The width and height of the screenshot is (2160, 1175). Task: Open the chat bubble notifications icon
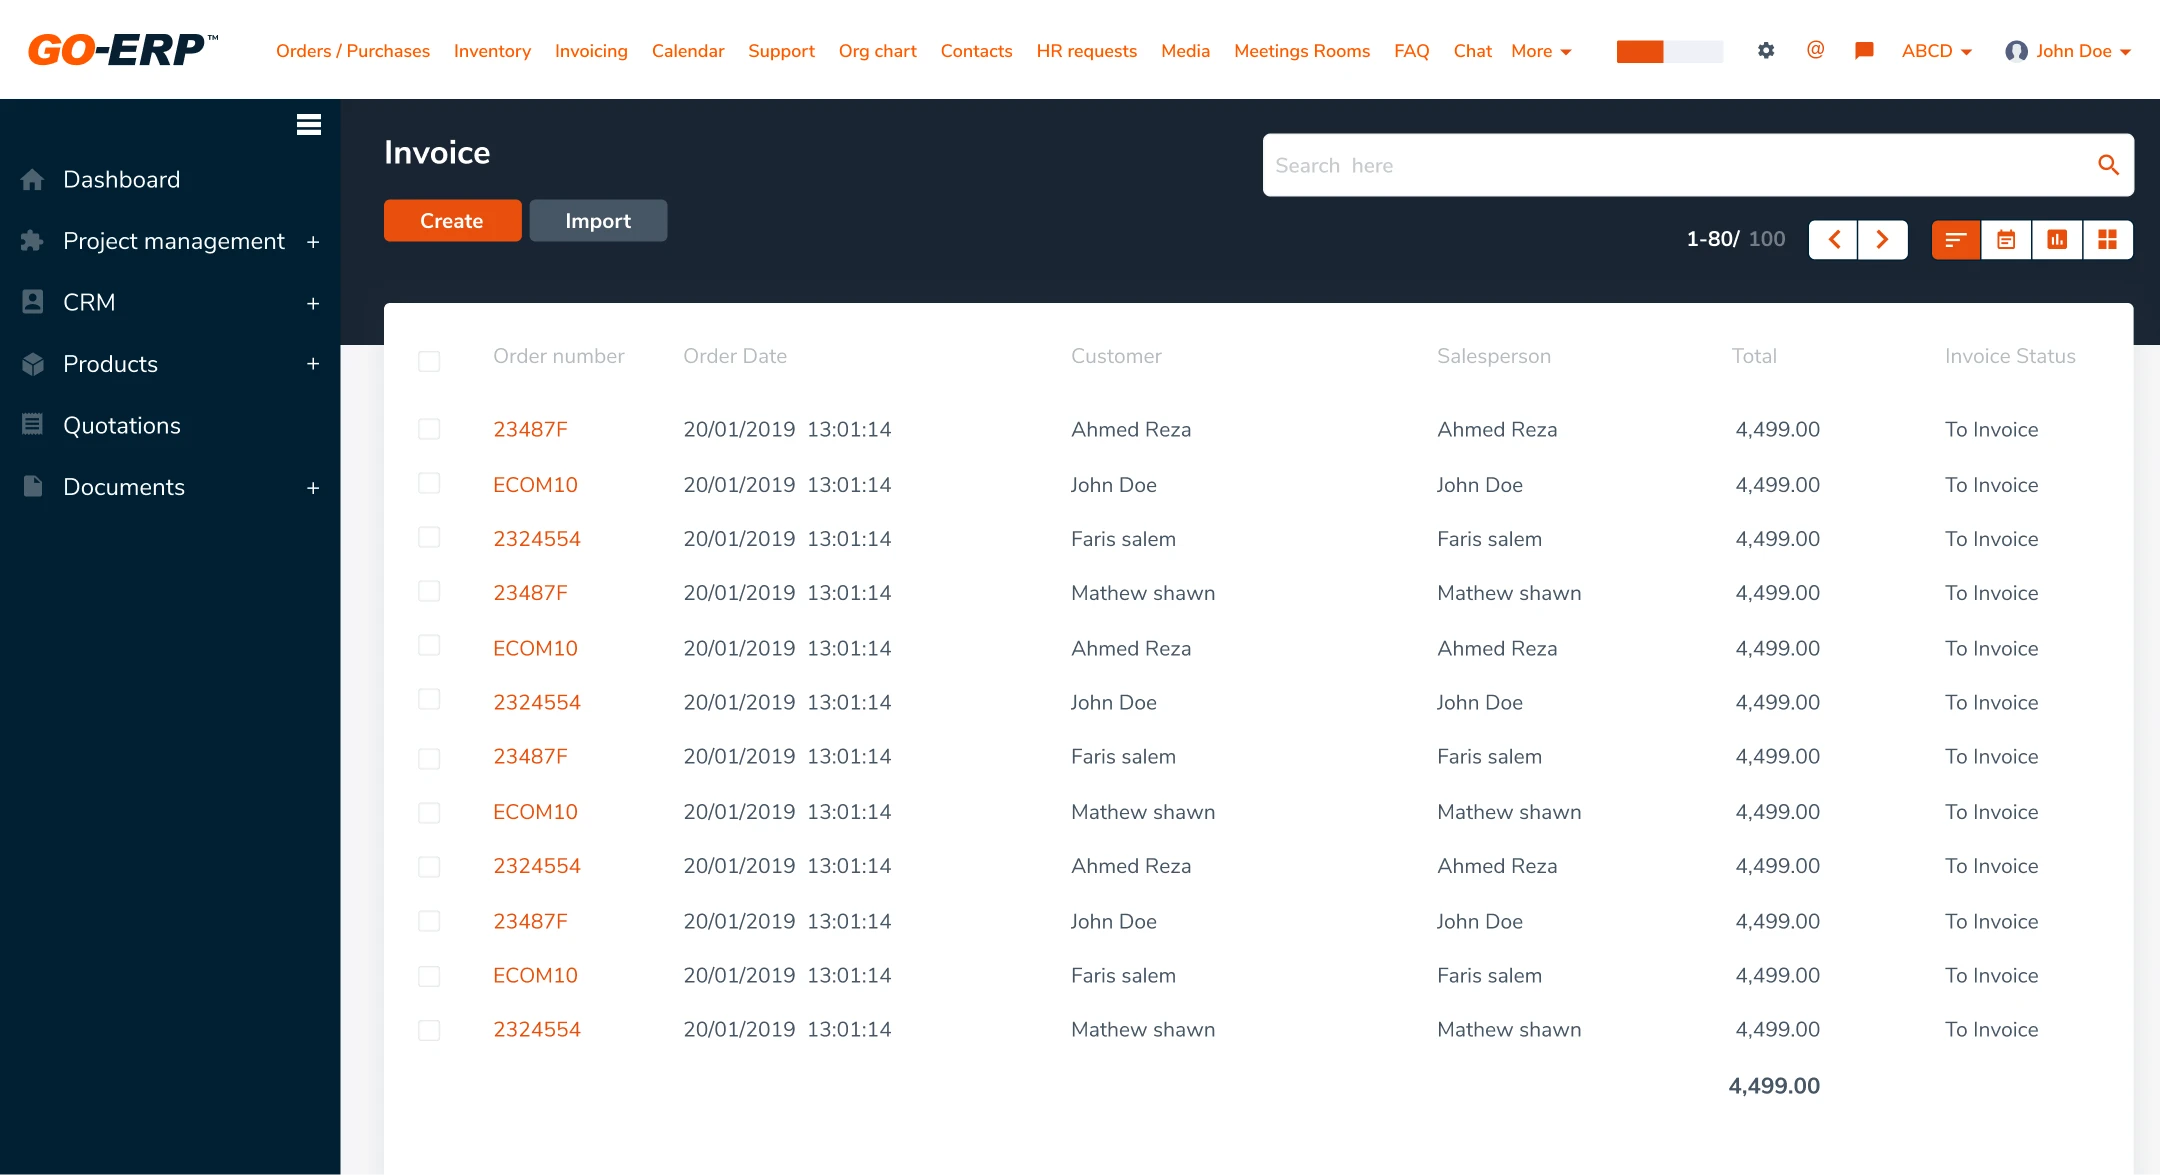click(x=1864, y=51)
